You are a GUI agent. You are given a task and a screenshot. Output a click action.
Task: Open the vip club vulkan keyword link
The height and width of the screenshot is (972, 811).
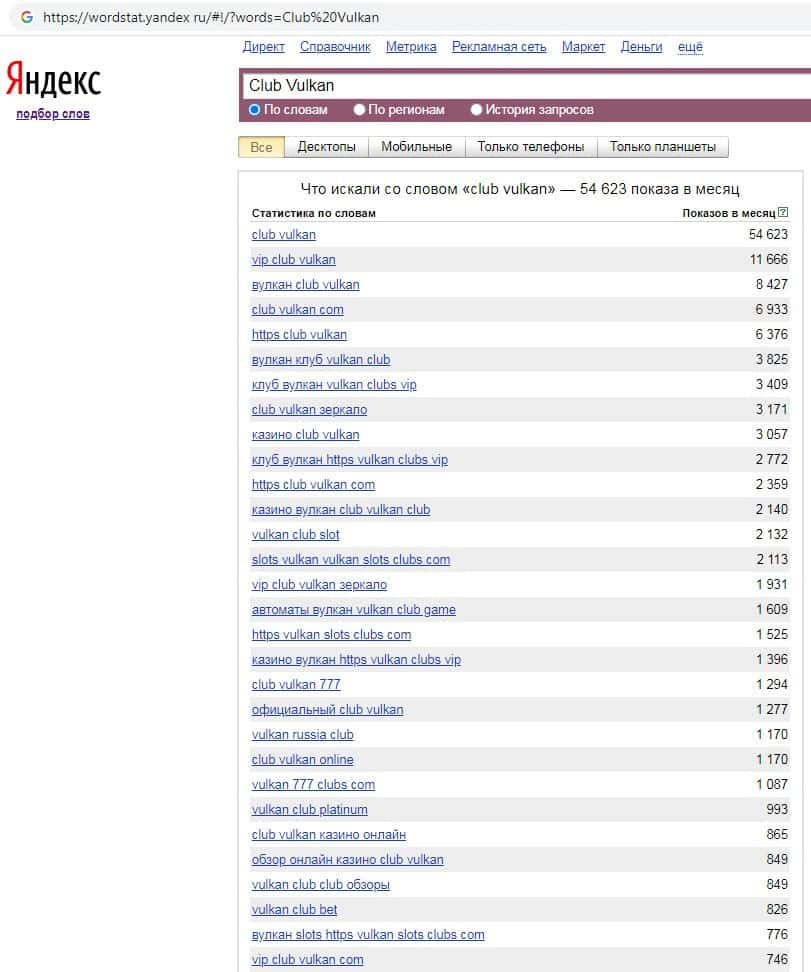[x=293, y=259]
